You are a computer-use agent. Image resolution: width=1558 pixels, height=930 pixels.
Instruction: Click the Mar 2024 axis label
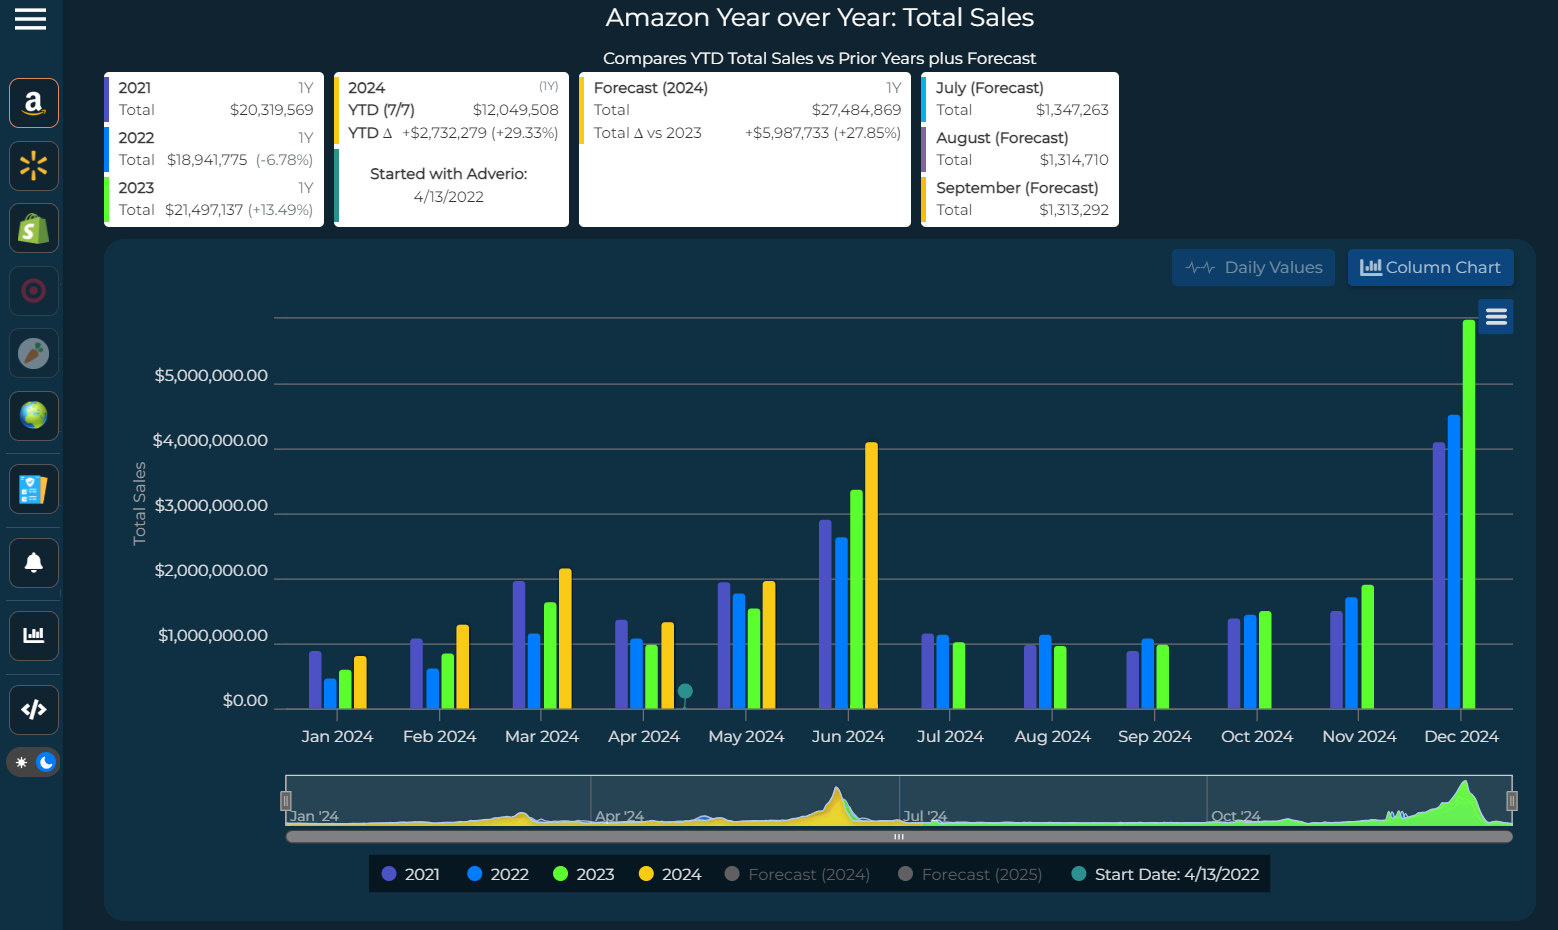pyautogui.click(x=542, y=737)
